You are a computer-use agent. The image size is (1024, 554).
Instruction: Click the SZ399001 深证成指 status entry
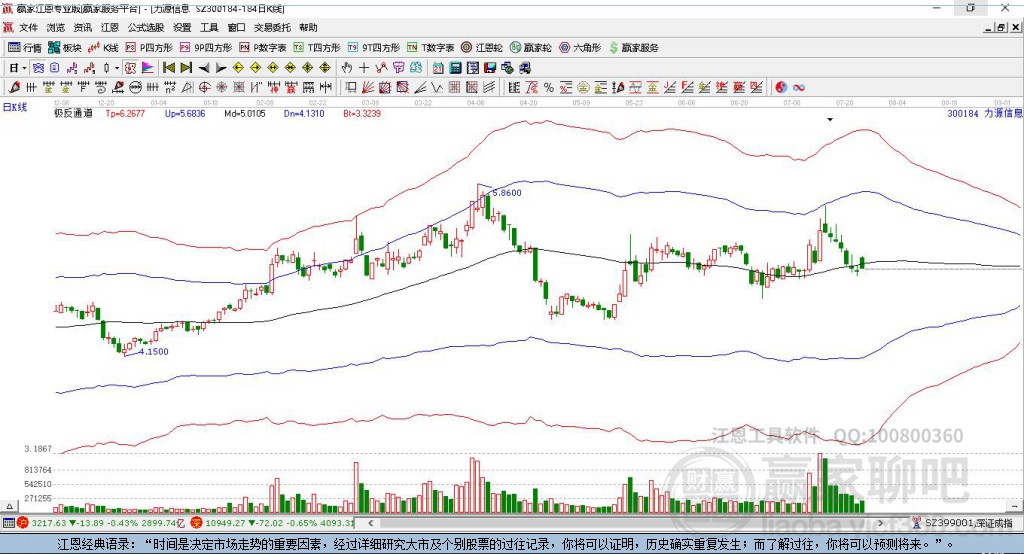pos(962,523)
